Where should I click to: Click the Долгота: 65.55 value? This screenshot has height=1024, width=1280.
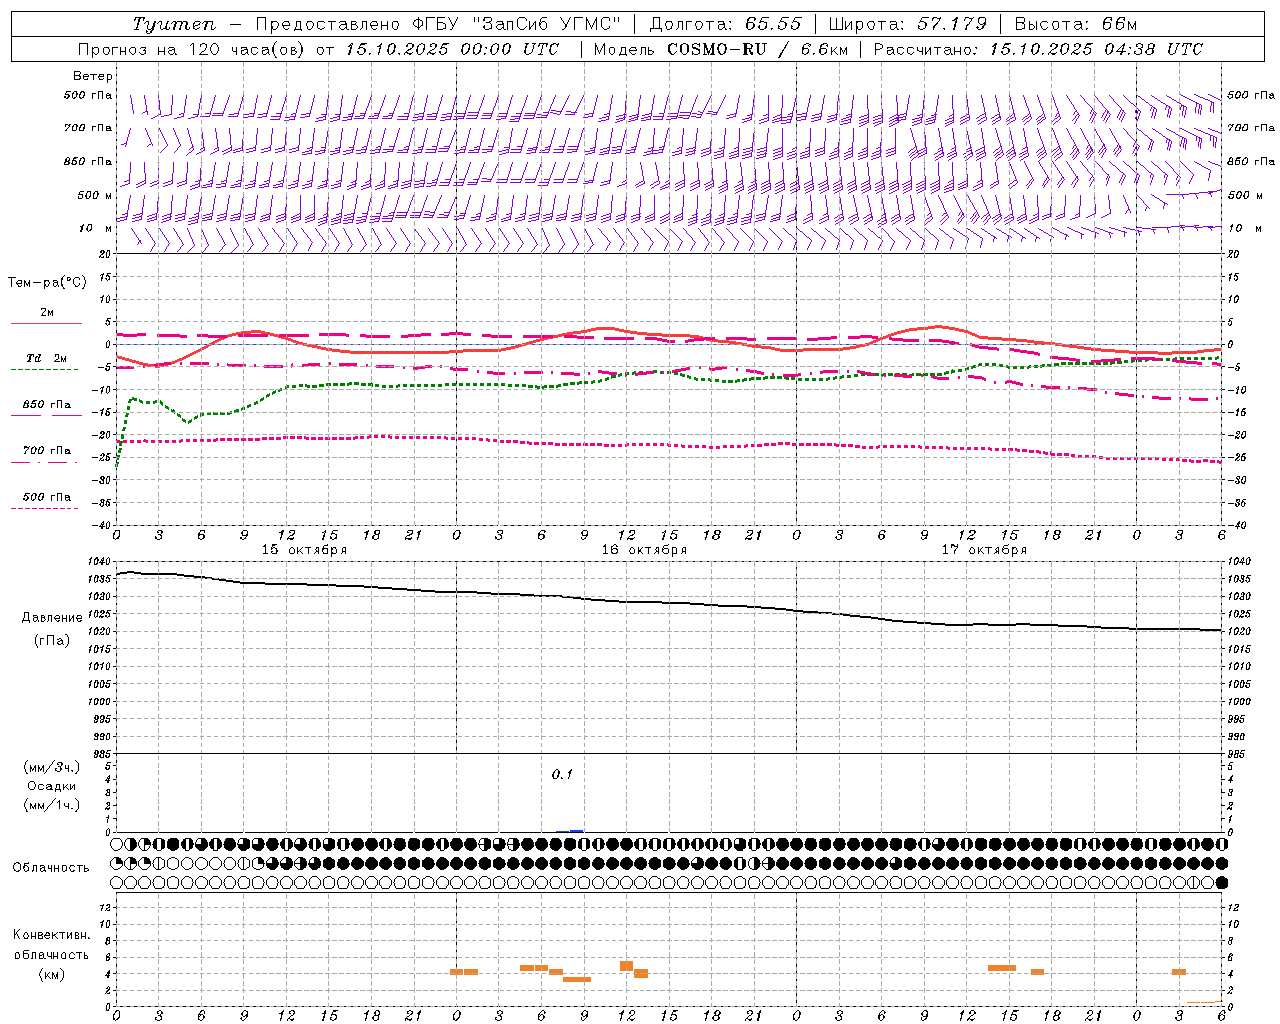point(725,24)
